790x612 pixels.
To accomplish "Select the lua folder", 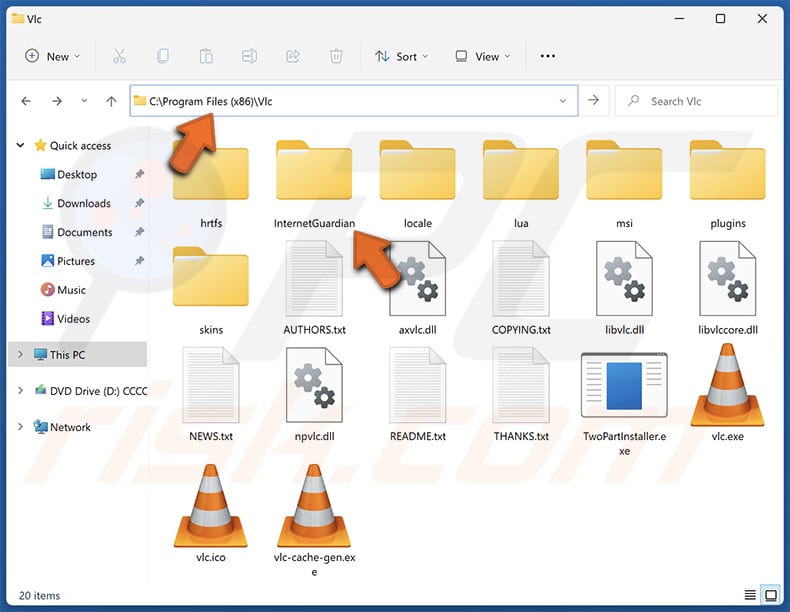I will click(521, 184).
